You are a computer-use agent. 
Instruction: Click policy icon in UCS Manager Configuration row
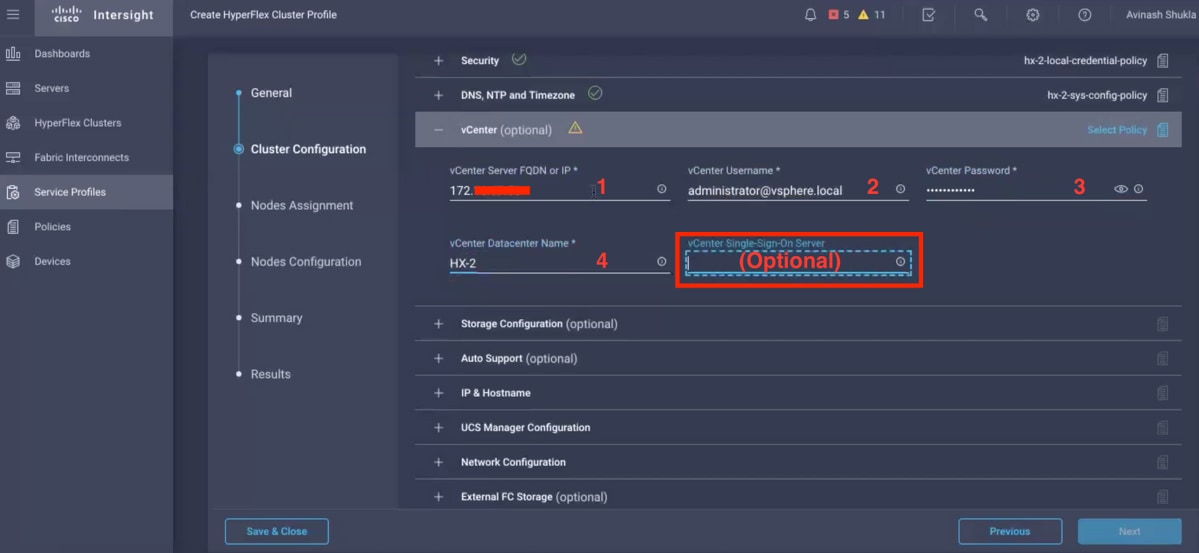click(1162, 428)
